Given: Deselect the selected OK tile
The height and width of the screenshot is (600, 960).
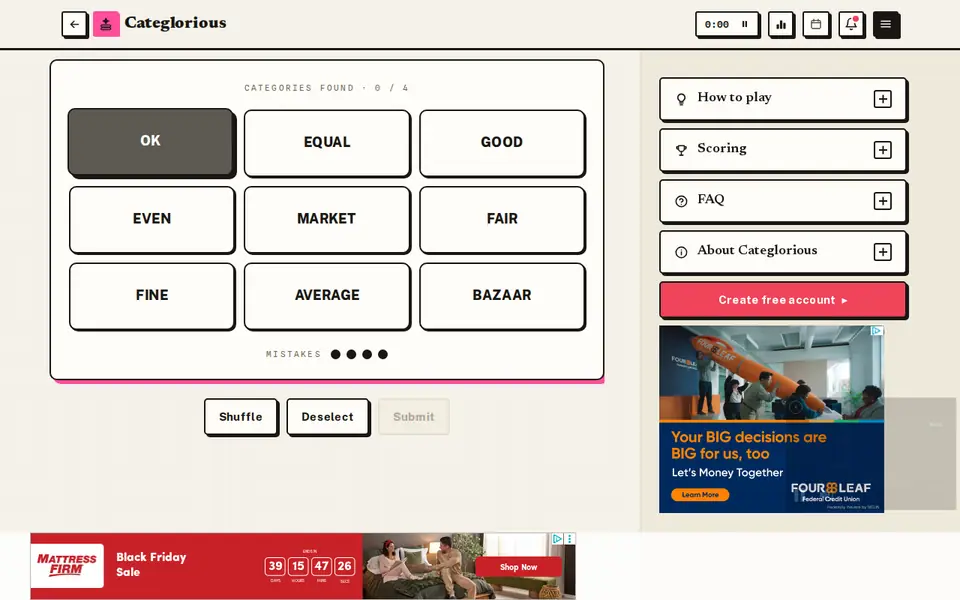Looking at the screenshot, I should coord(151,141).
